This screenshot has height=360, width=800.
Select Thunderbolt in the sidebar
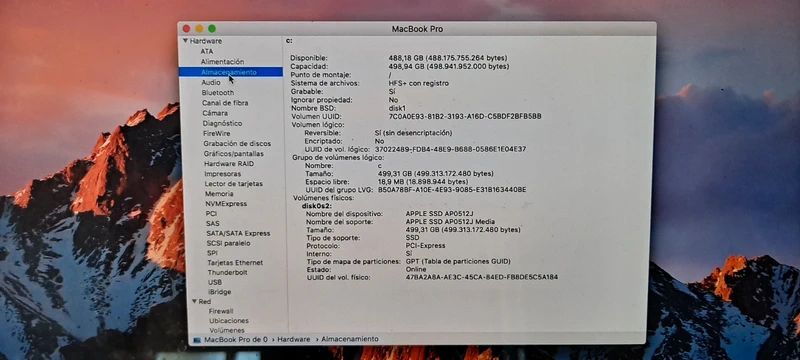click(x=228, y=272)
